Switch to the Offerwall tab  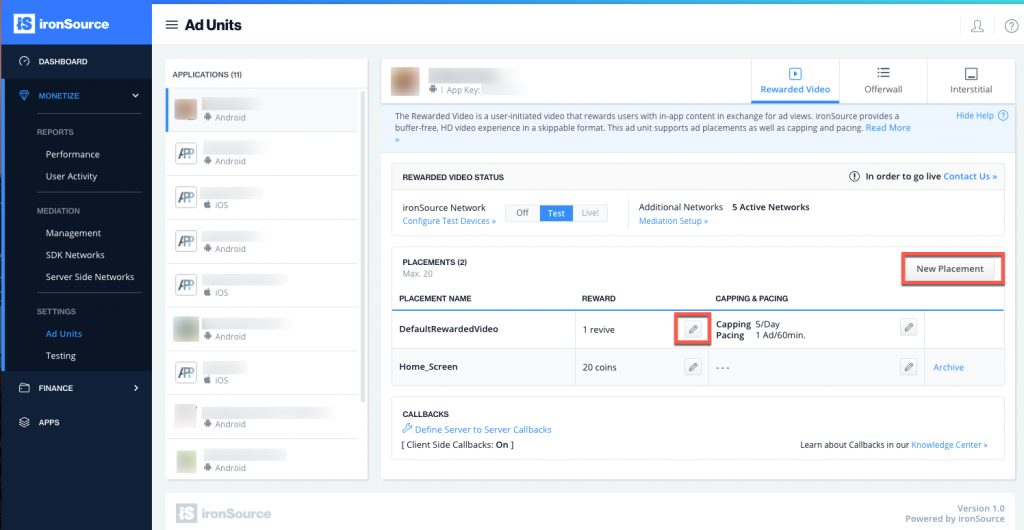(x=883, y=81)
